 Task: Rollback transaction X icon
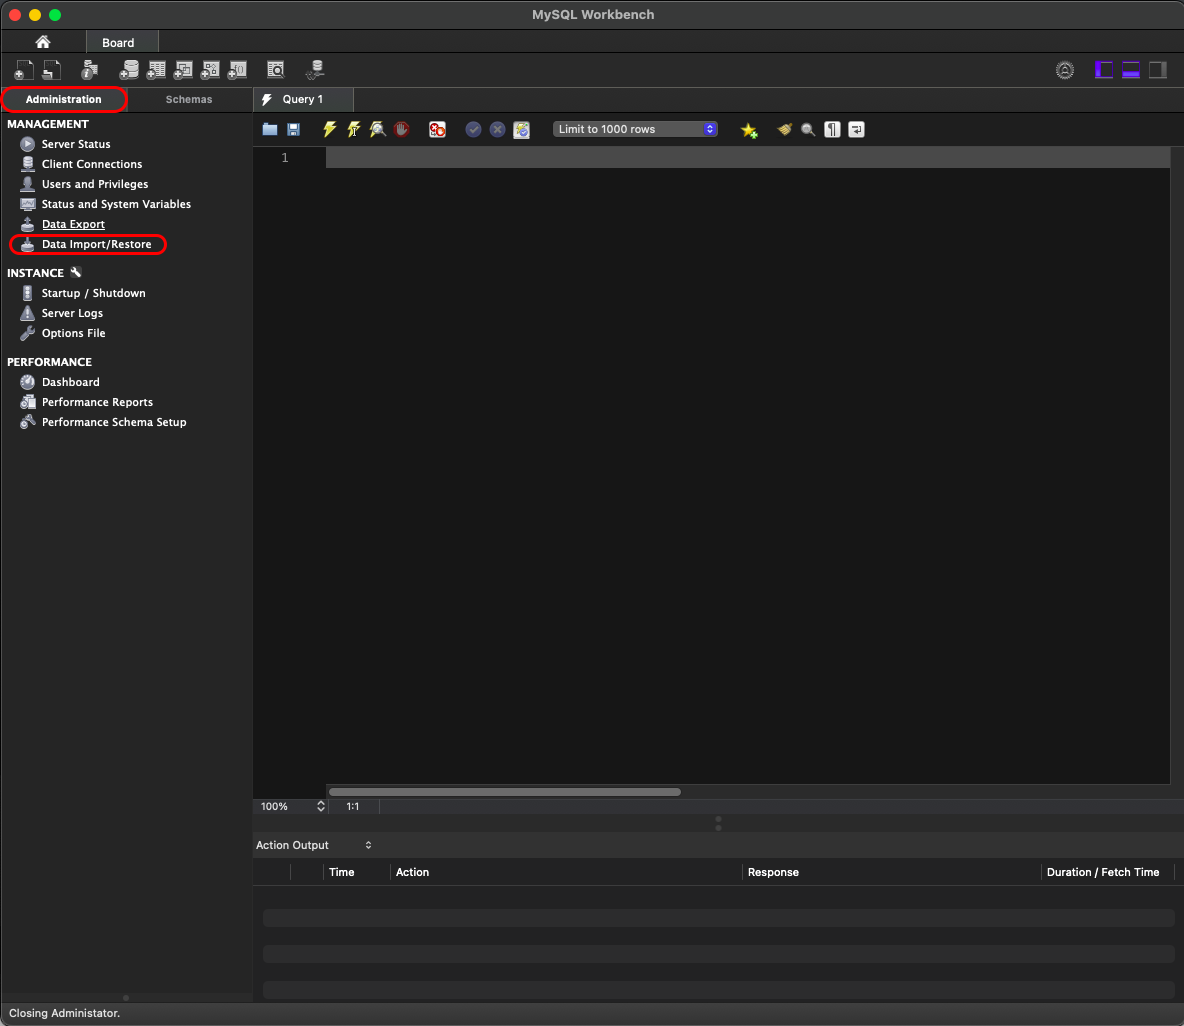[x=498, y=130]
